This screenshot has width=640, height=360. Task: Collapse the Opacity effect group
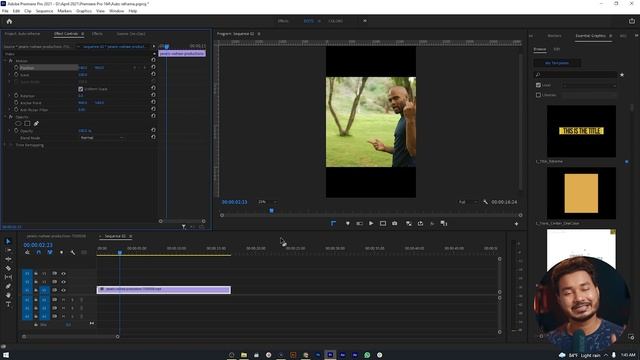click(5, 117)
